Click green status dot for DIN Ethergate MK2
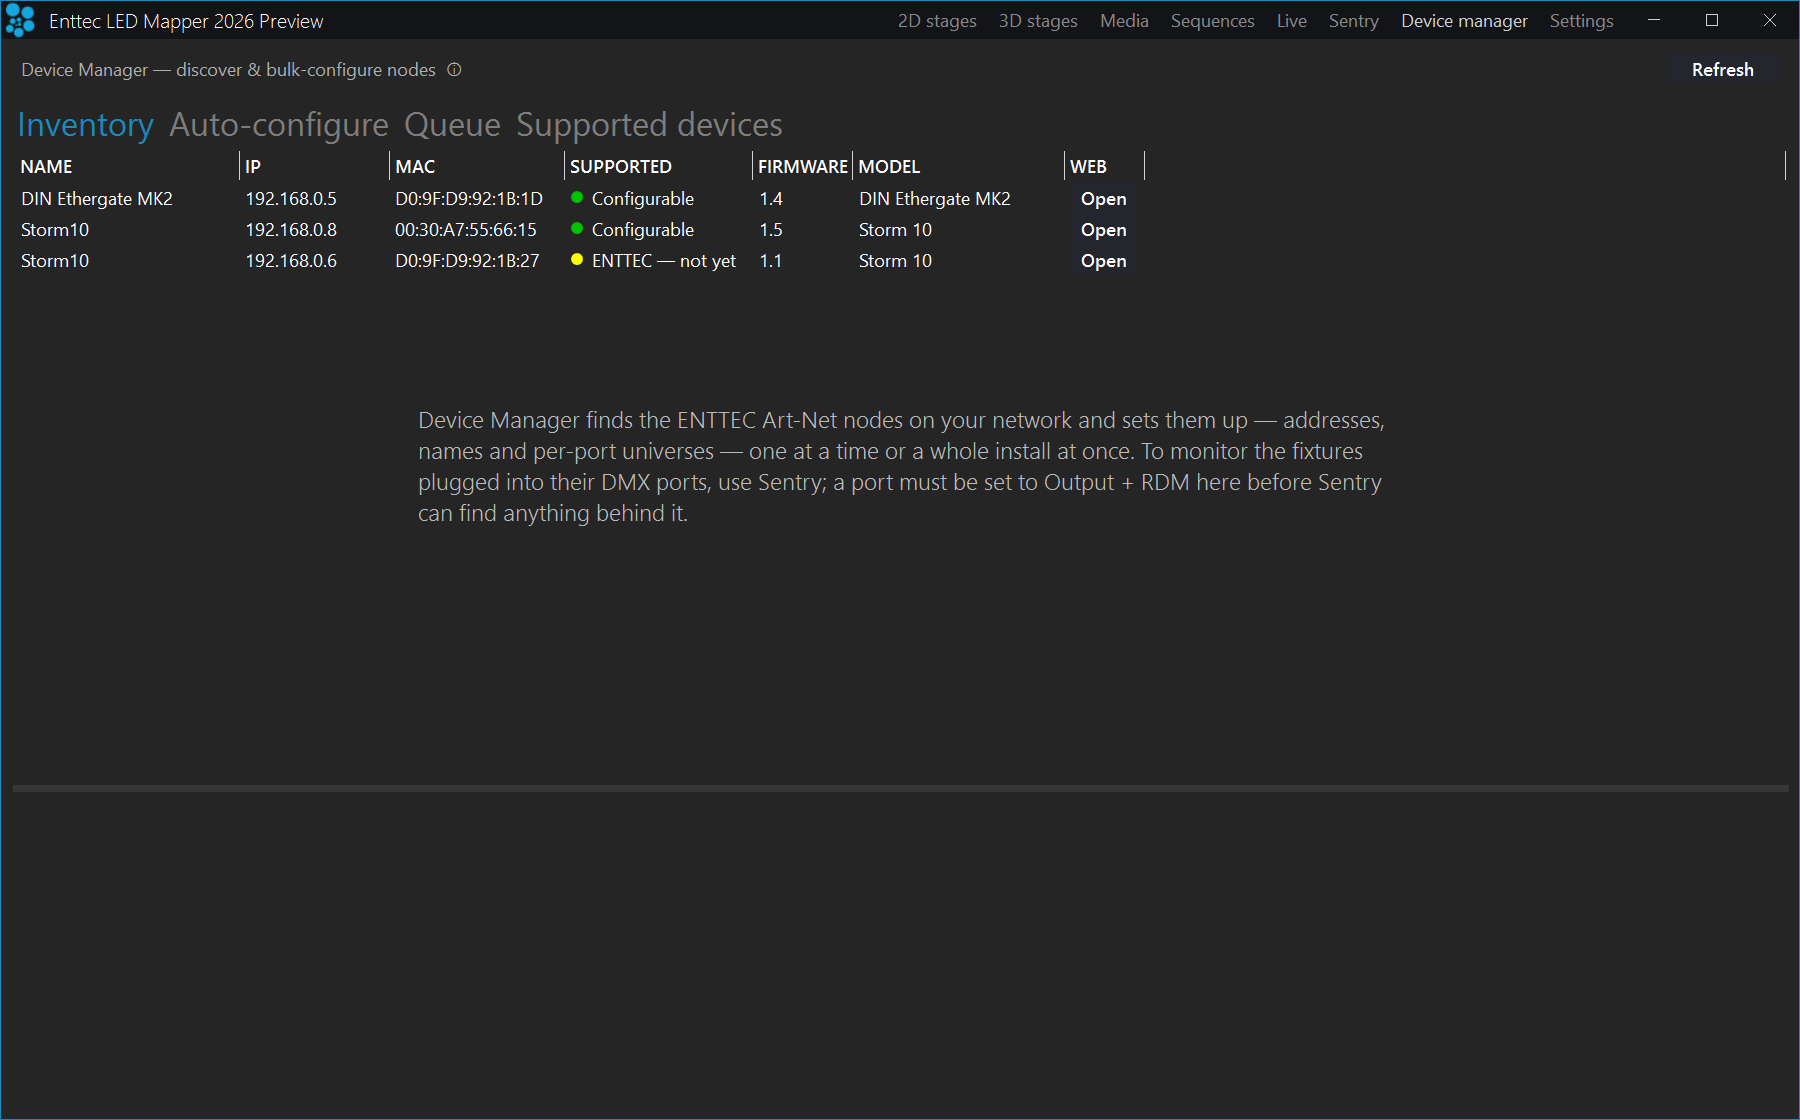Screen dimensions: 1800x1120 pyautogui.click(x=577, y=198)
